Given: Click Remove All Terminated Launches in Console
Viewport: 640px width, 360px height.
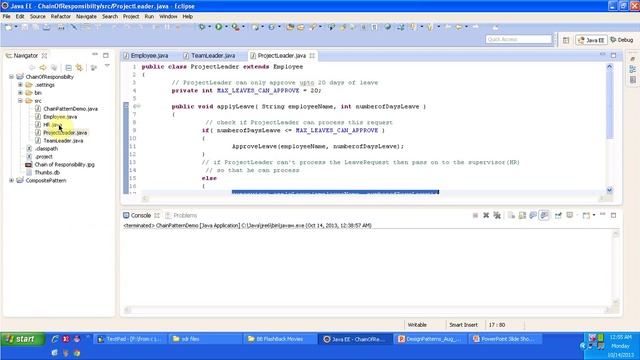Looking at the screenshot, I should click(497, 215).
